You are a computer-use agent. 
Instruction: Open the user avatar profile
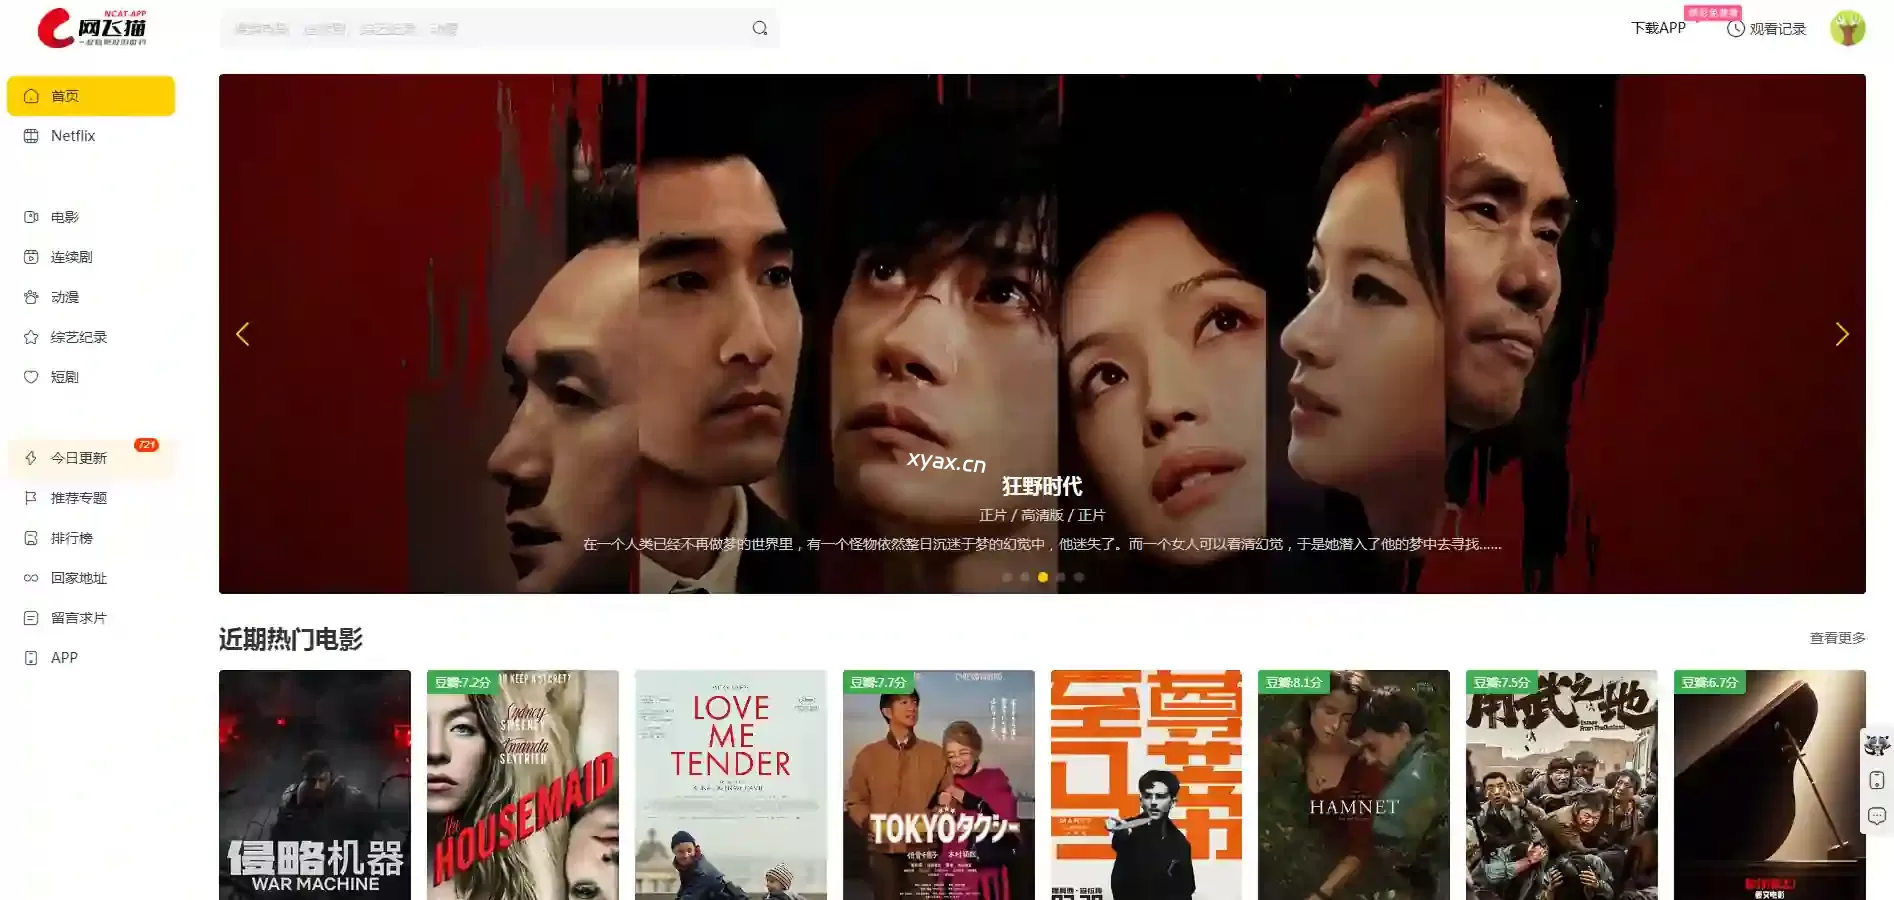coord(1847,28)
